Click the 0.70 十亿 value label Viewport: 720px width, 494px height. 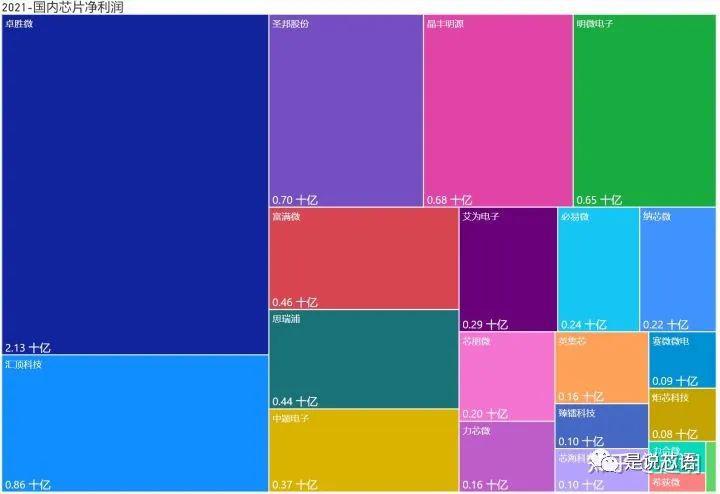point(295,200)
